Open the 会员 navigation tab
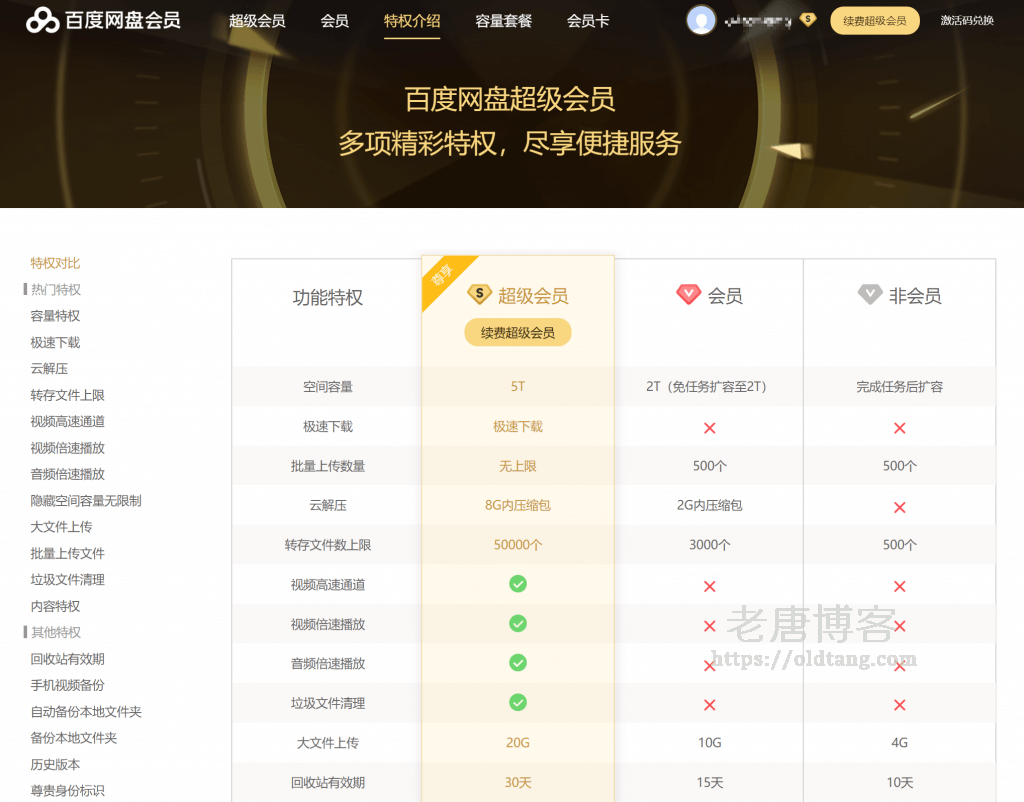 coord(334,21)
